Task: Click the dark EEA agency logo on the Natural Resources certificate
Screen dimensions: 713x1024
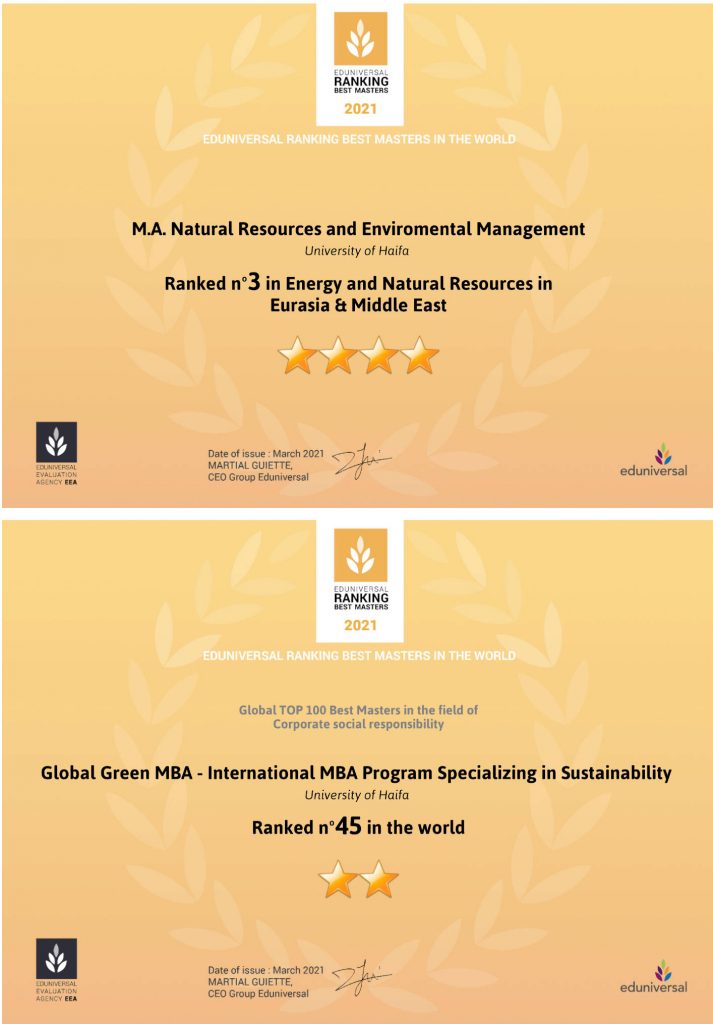Action: click(x=56, y=442)
